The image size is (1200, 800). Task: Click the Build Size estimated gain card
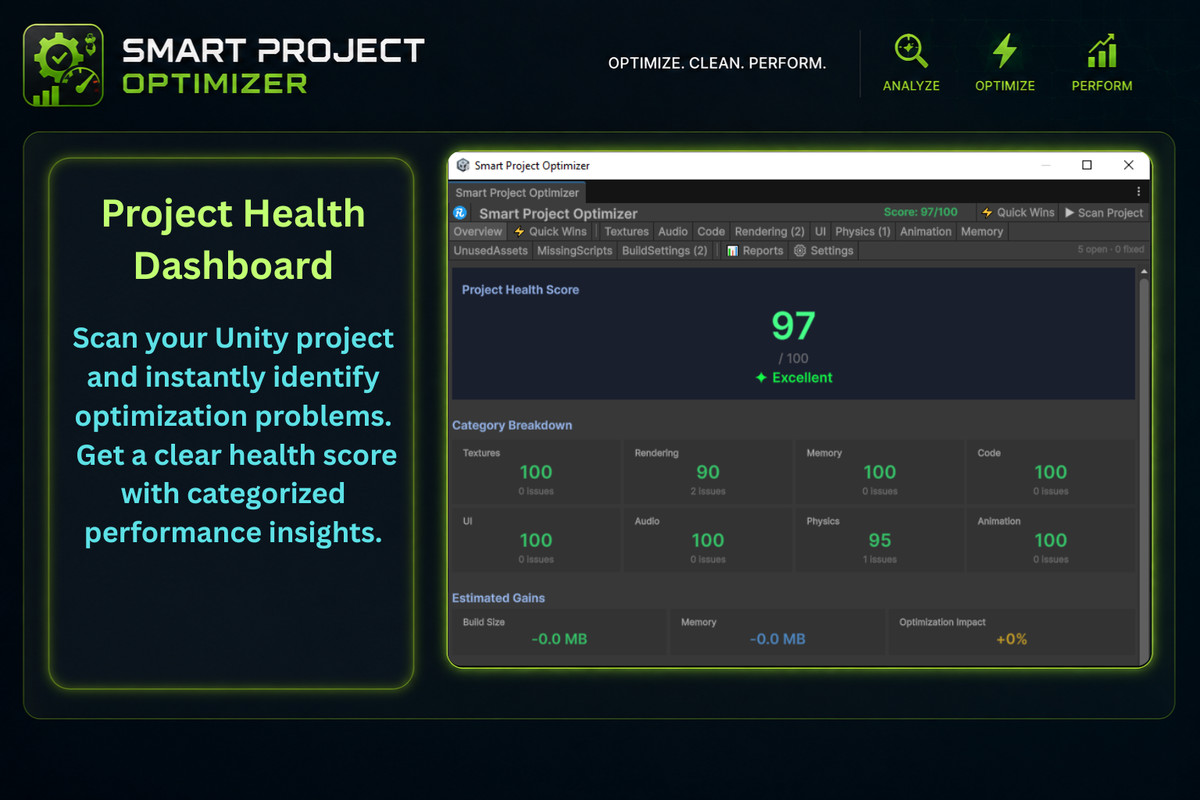click(x=559, y=632)
